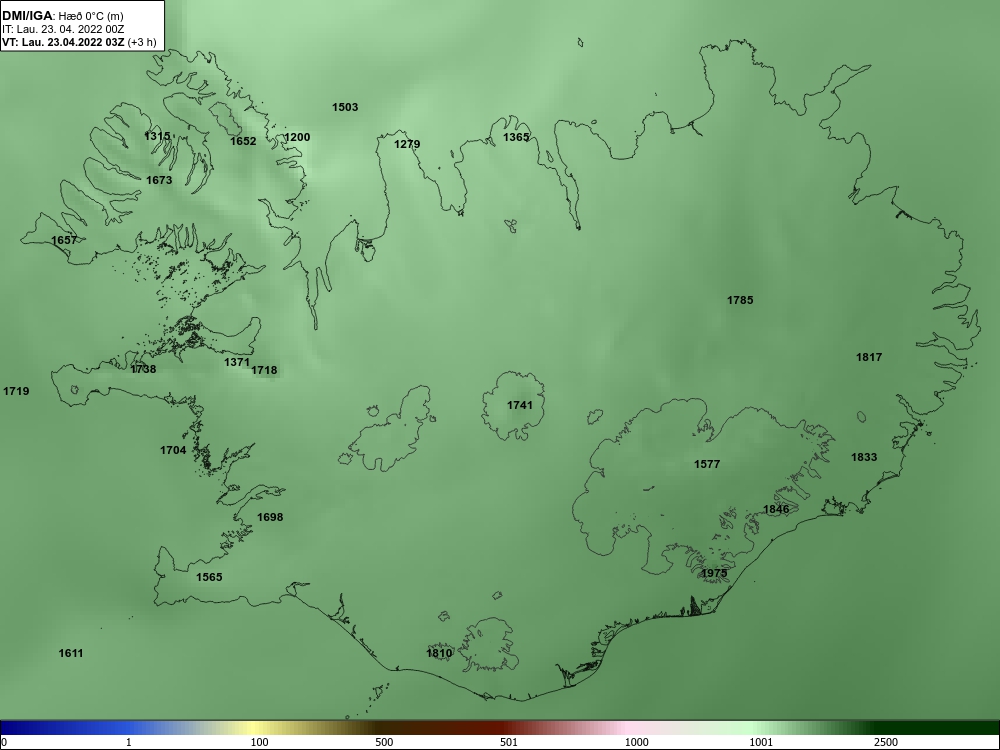Click the 1657 value in the west

64,240
